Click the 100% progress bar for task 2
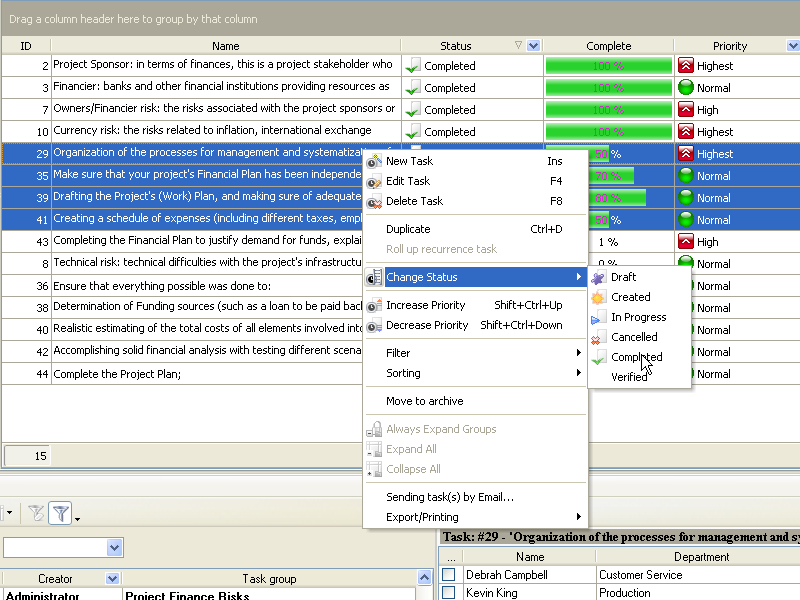800x600 pixels. click(x=608, y=66)
